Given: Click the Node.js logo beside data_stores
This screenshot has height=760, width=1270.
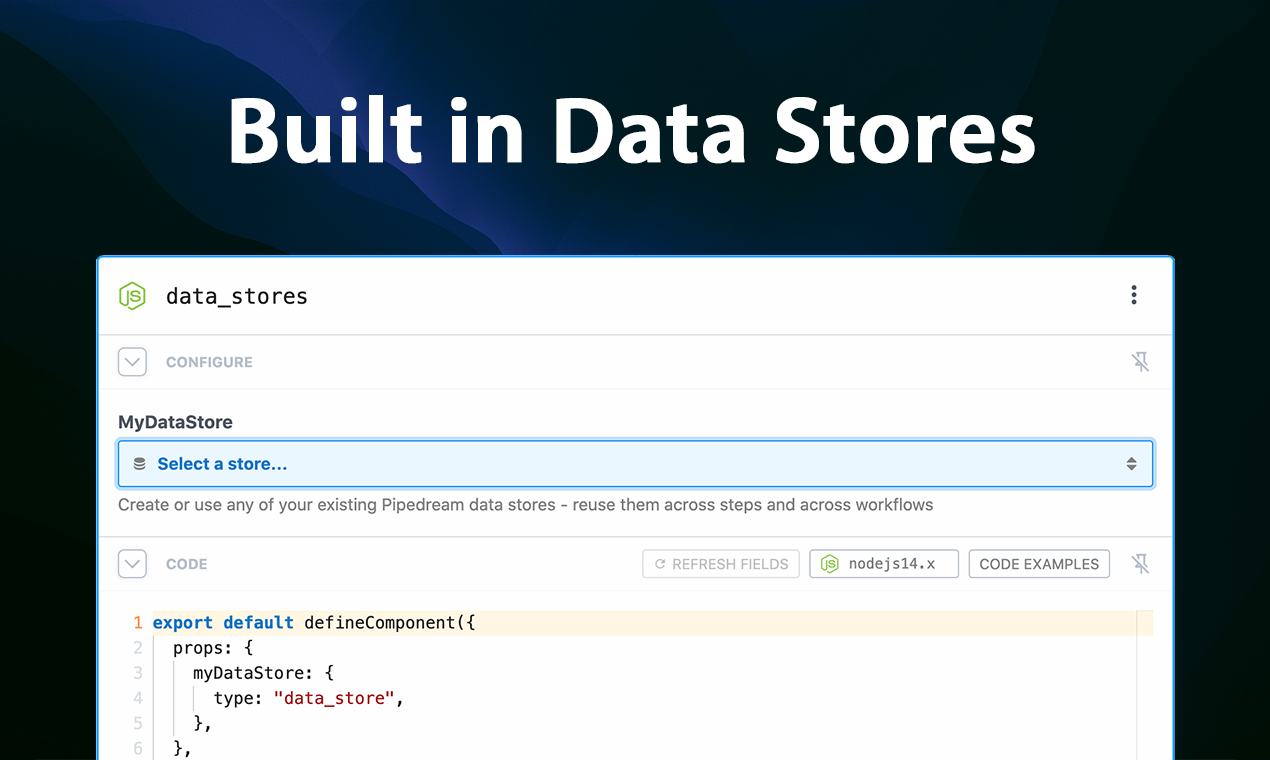Looking at the screenshot, I should 132,296.
